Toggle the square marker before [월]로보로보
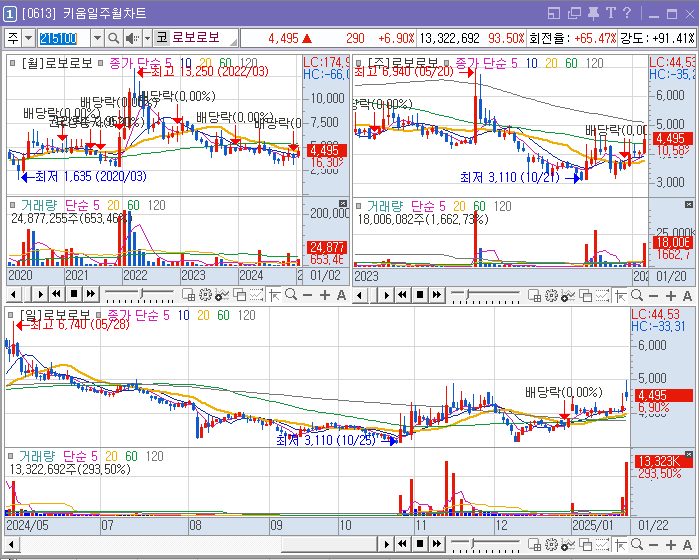The height and width of the screenshot is (560, 699). point(12,63)
